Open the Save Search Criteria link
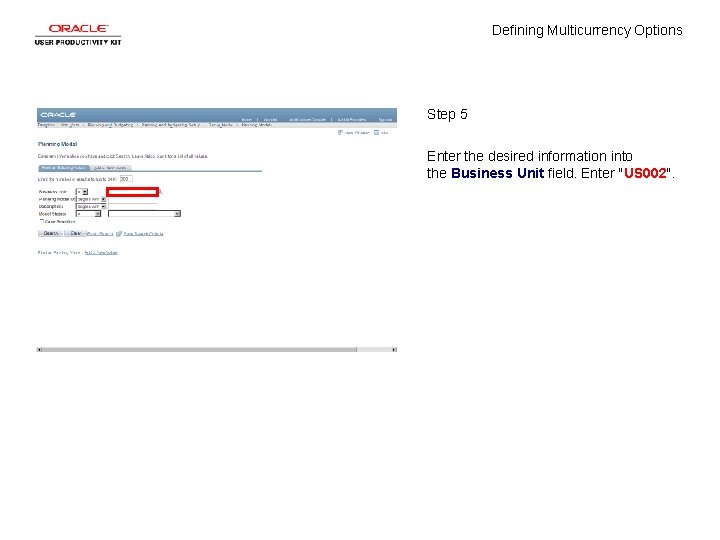The width and height of the screenshot is (720, 540). point(143,234)
